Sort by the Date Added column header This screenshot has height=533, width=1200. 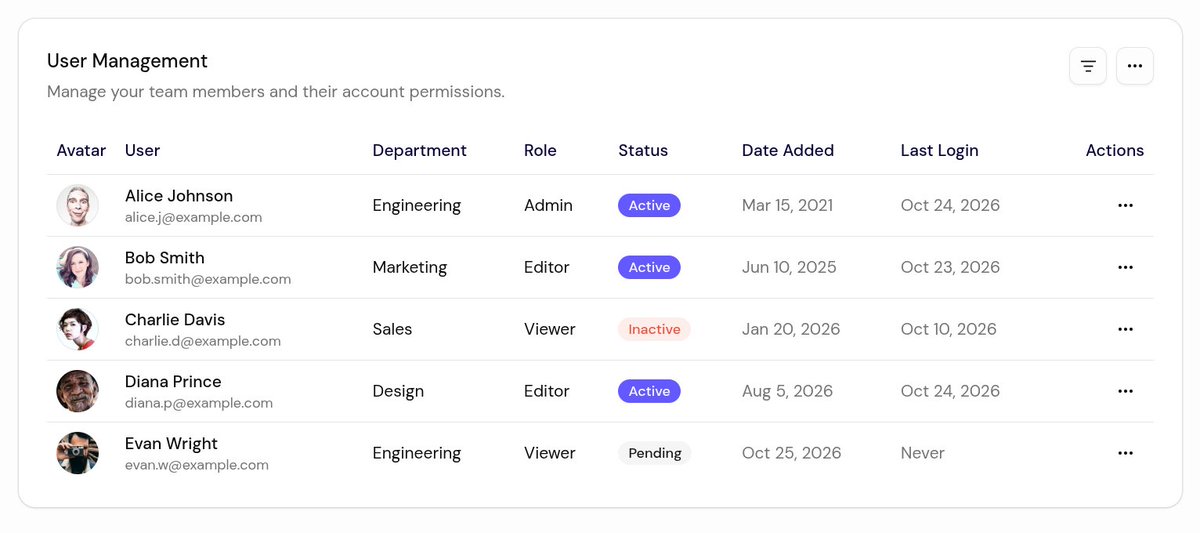pyautogui.click(x=788, y=150)
